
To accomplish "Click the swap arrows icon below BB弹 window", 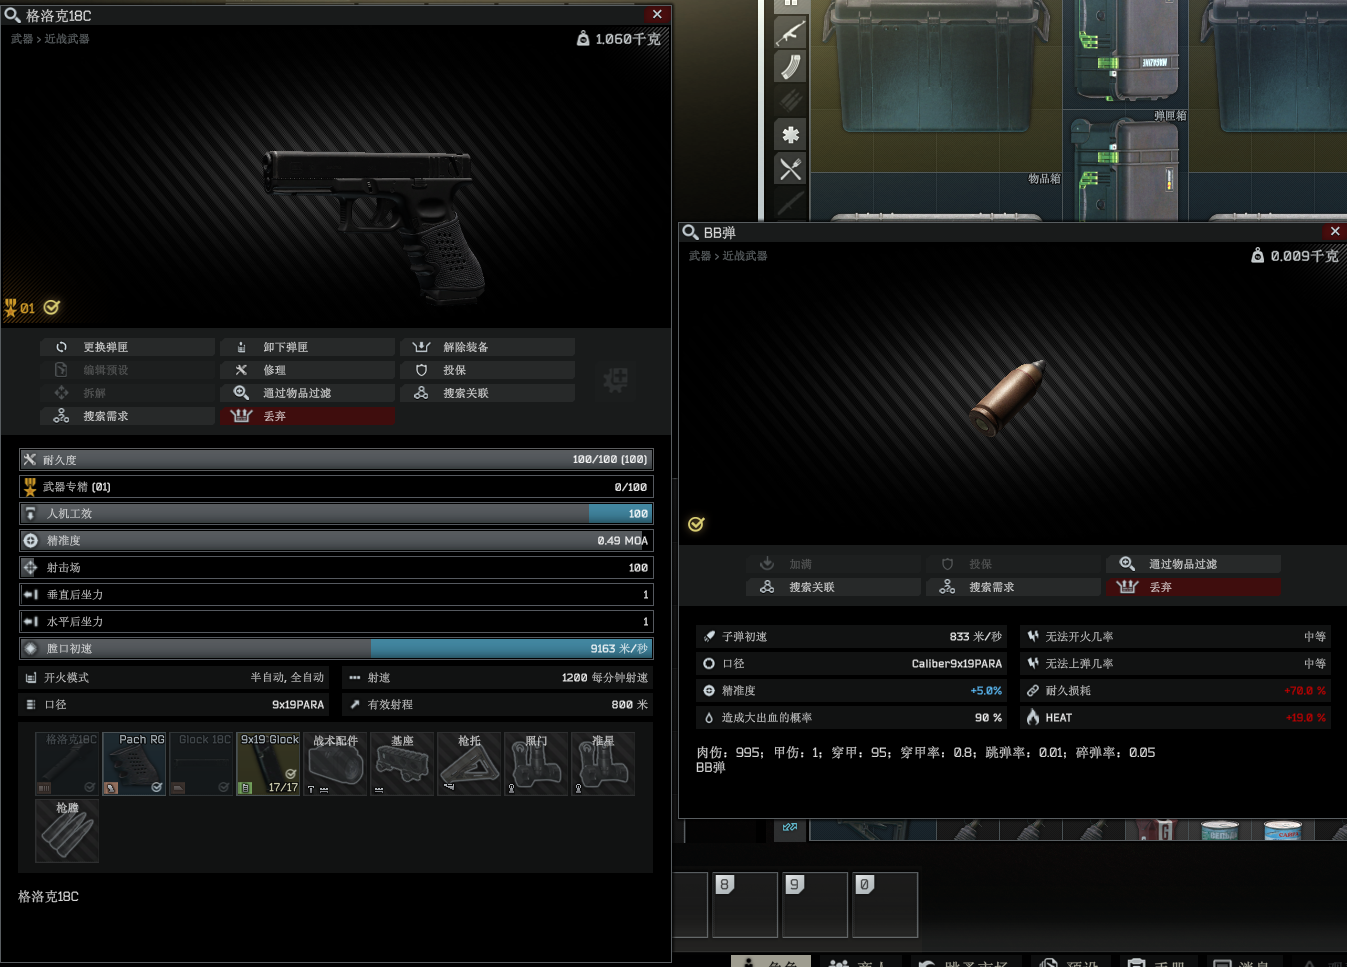I will click(x=790, y=827).
